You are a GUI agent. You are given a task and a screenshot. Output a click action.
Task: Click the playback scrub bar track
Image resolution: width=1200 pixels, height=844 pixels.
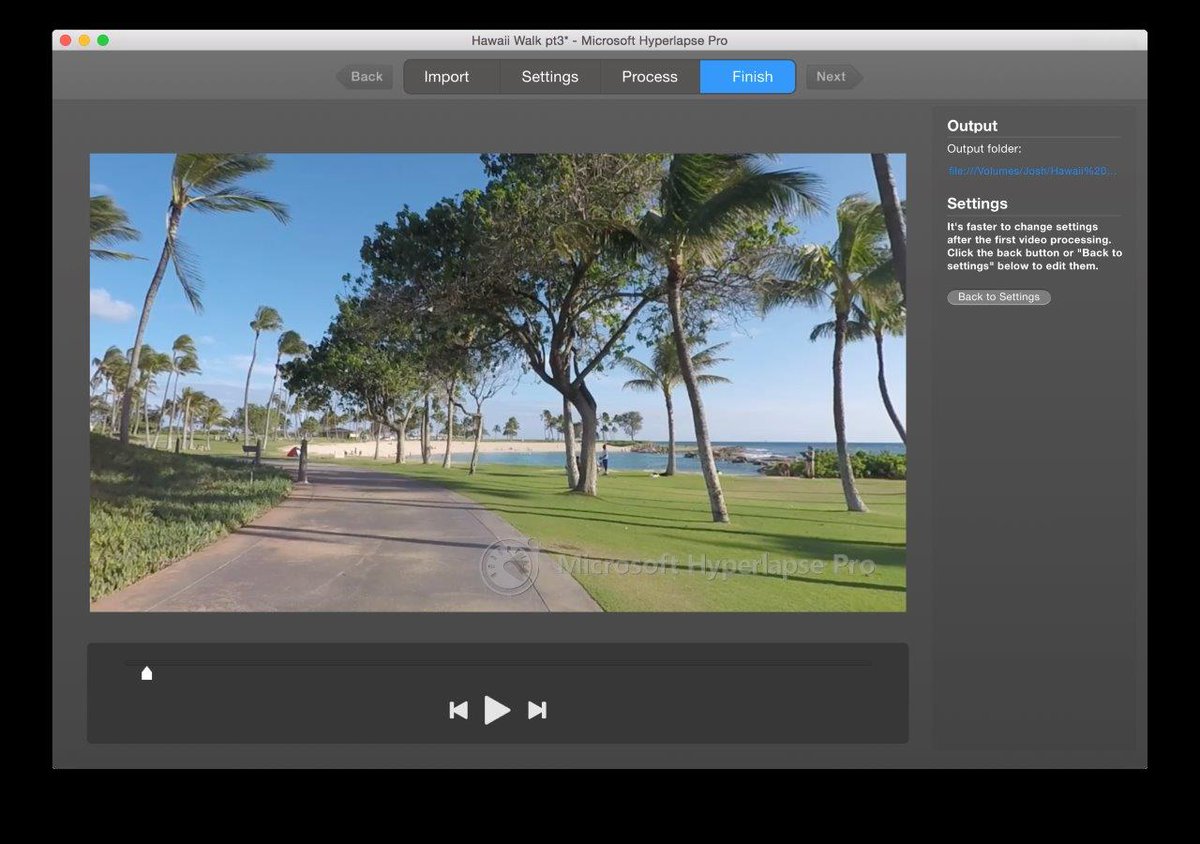(x=498, y=663)
